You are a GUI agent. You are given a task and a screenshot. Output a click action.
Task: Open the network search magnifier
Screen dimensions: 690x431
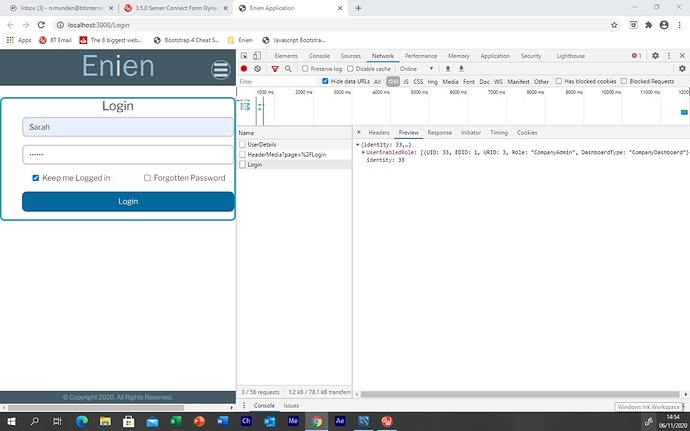coord(289,69)
